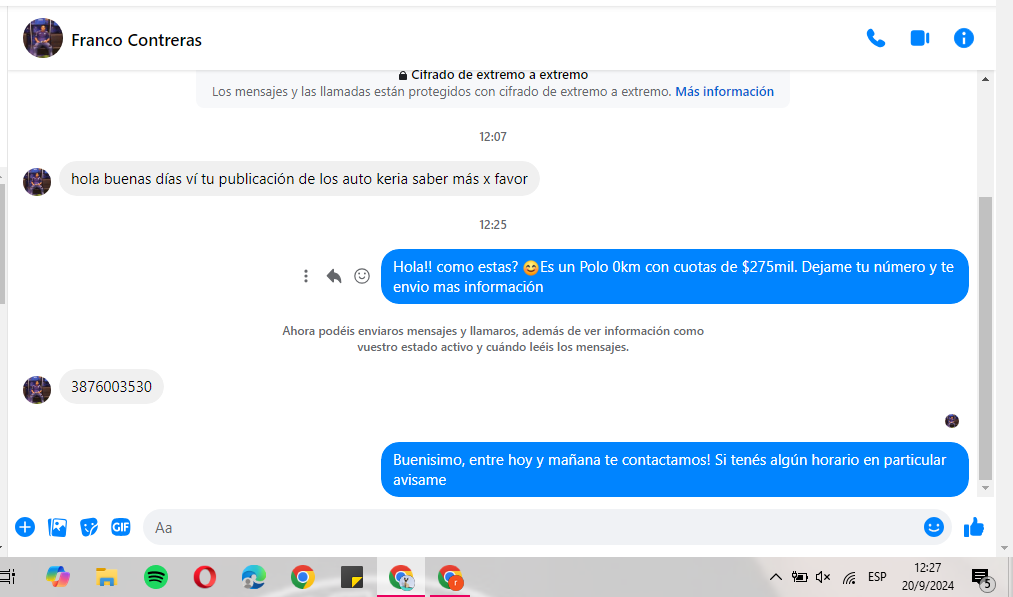This screenshot has height=597, width=1013.
Task: Focus the Aa message input field
Action: click(533, 527)
